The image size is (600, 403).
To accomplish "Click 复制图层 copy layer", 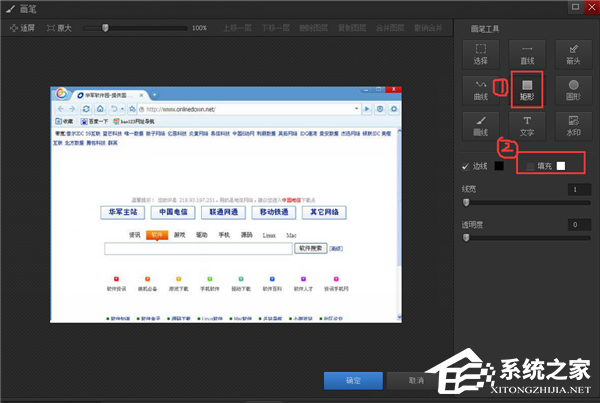I will tap(352, 28).
